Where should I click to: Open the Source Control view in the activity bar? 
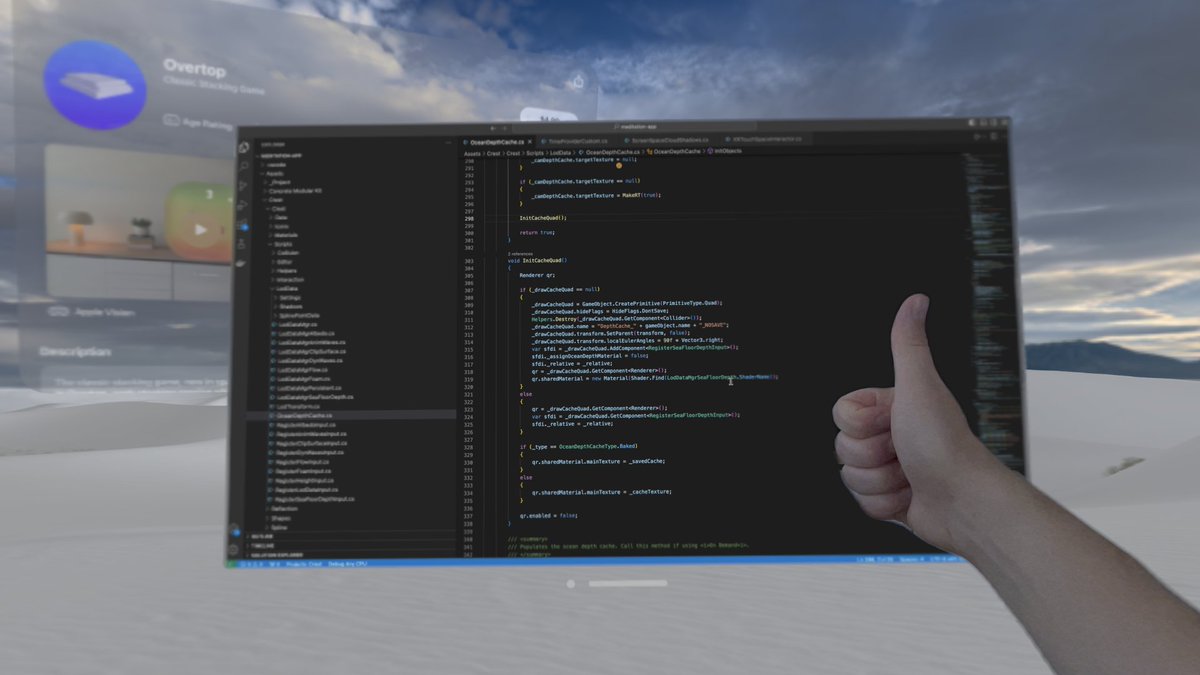243,186
